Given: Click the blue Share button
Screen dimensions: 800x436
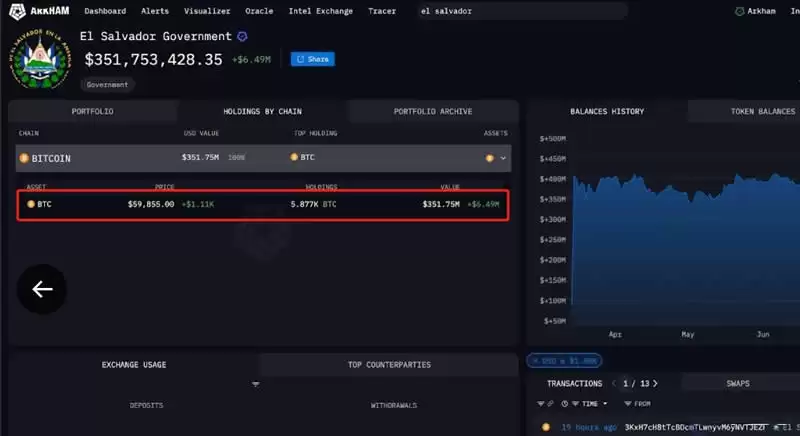Looking at the screenshot, I should pos(313,59).
